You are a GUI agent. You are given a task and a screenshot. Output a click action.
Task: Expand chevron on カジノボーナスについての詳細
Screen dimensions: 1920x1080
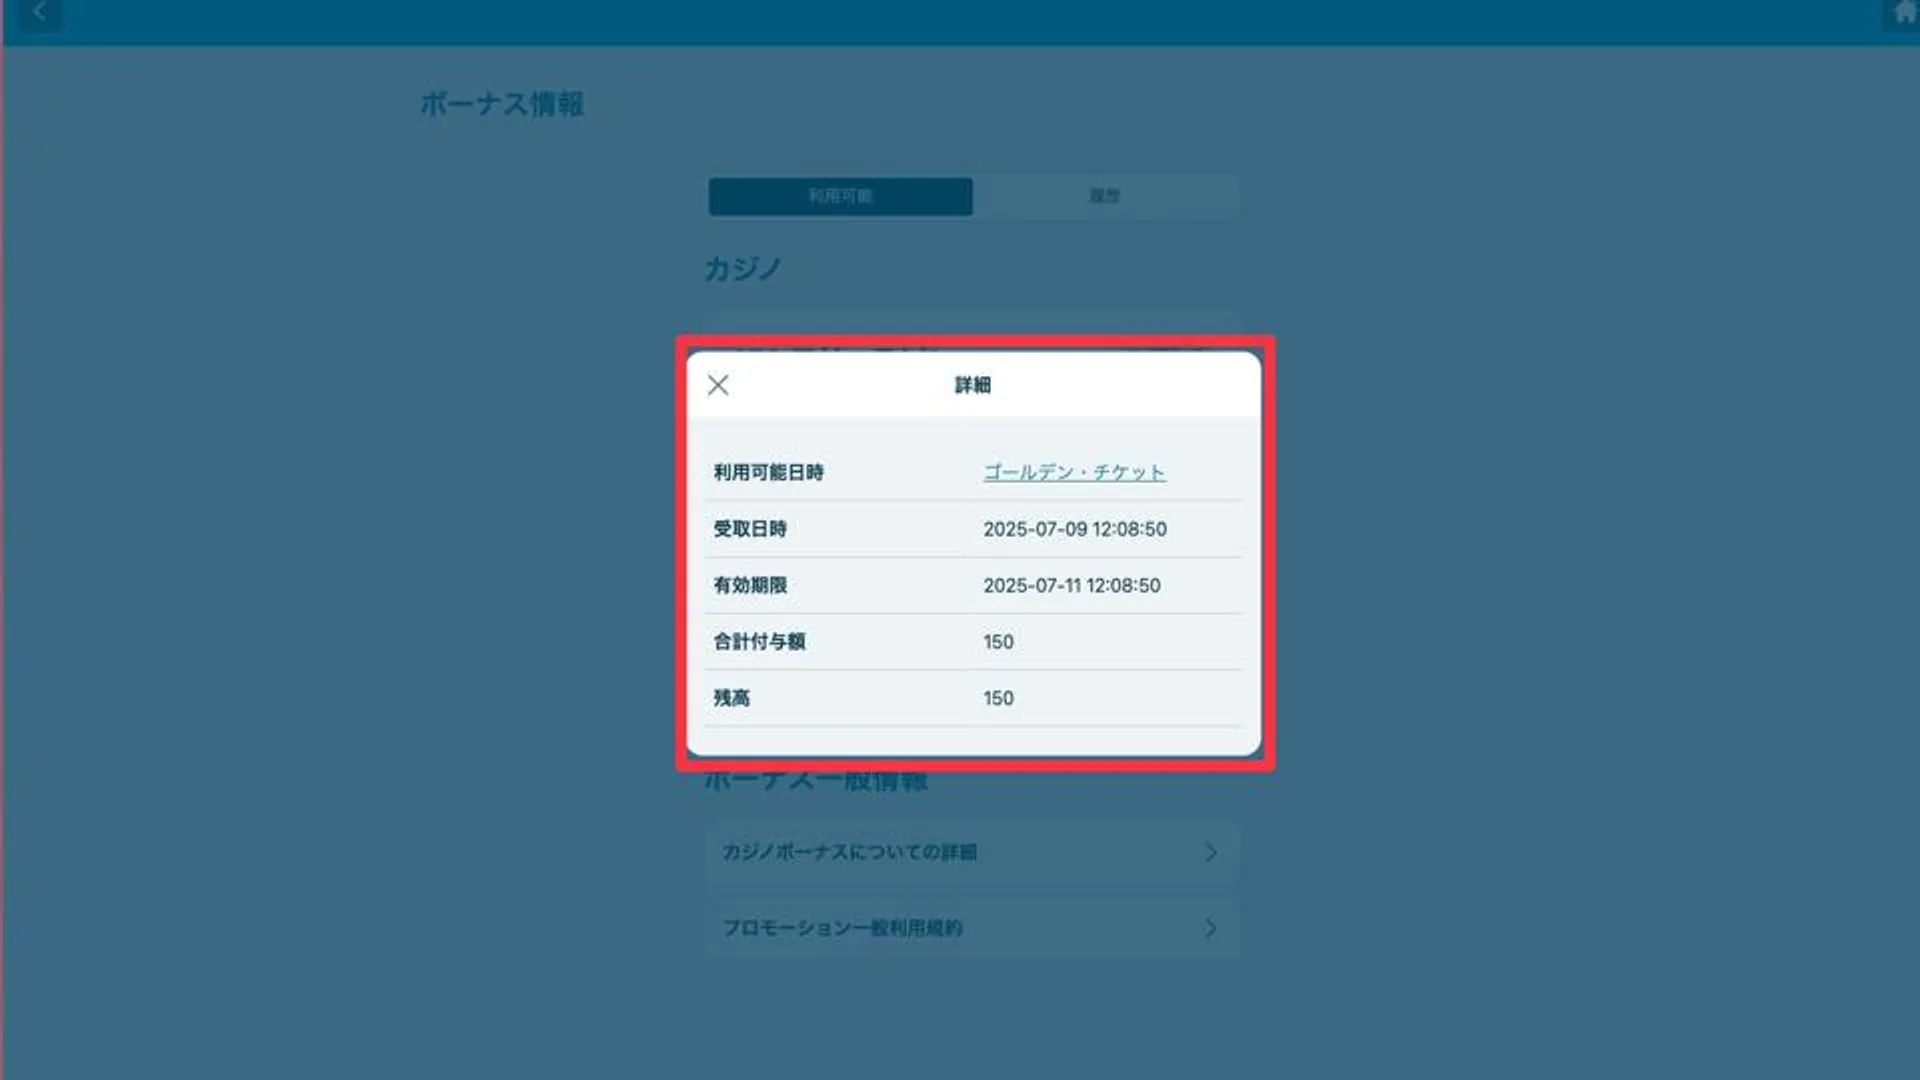[x=1210, y=852]
